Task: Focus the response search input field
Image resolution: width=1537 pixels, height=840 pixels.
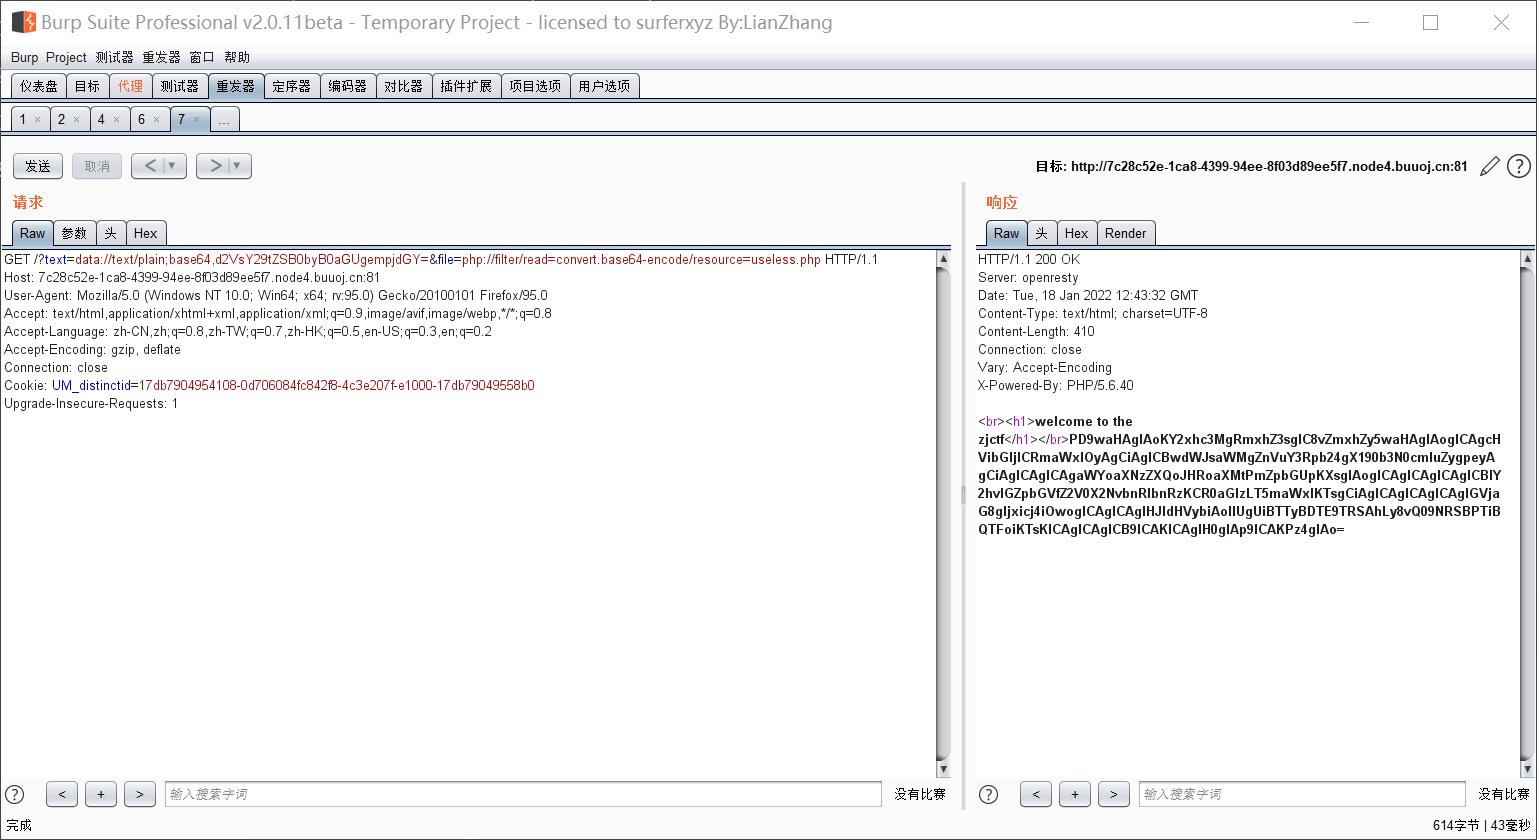Action: pyautogui.click(x=1302, y=794)
